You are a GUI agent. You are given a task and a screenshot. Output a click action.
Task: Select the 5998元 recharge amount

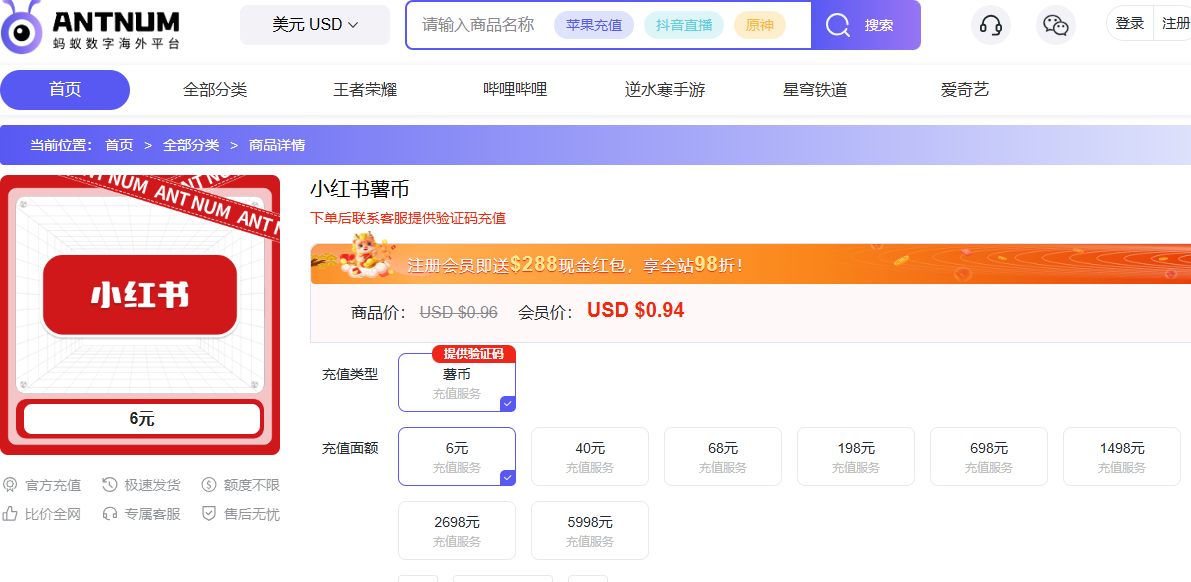590,530
